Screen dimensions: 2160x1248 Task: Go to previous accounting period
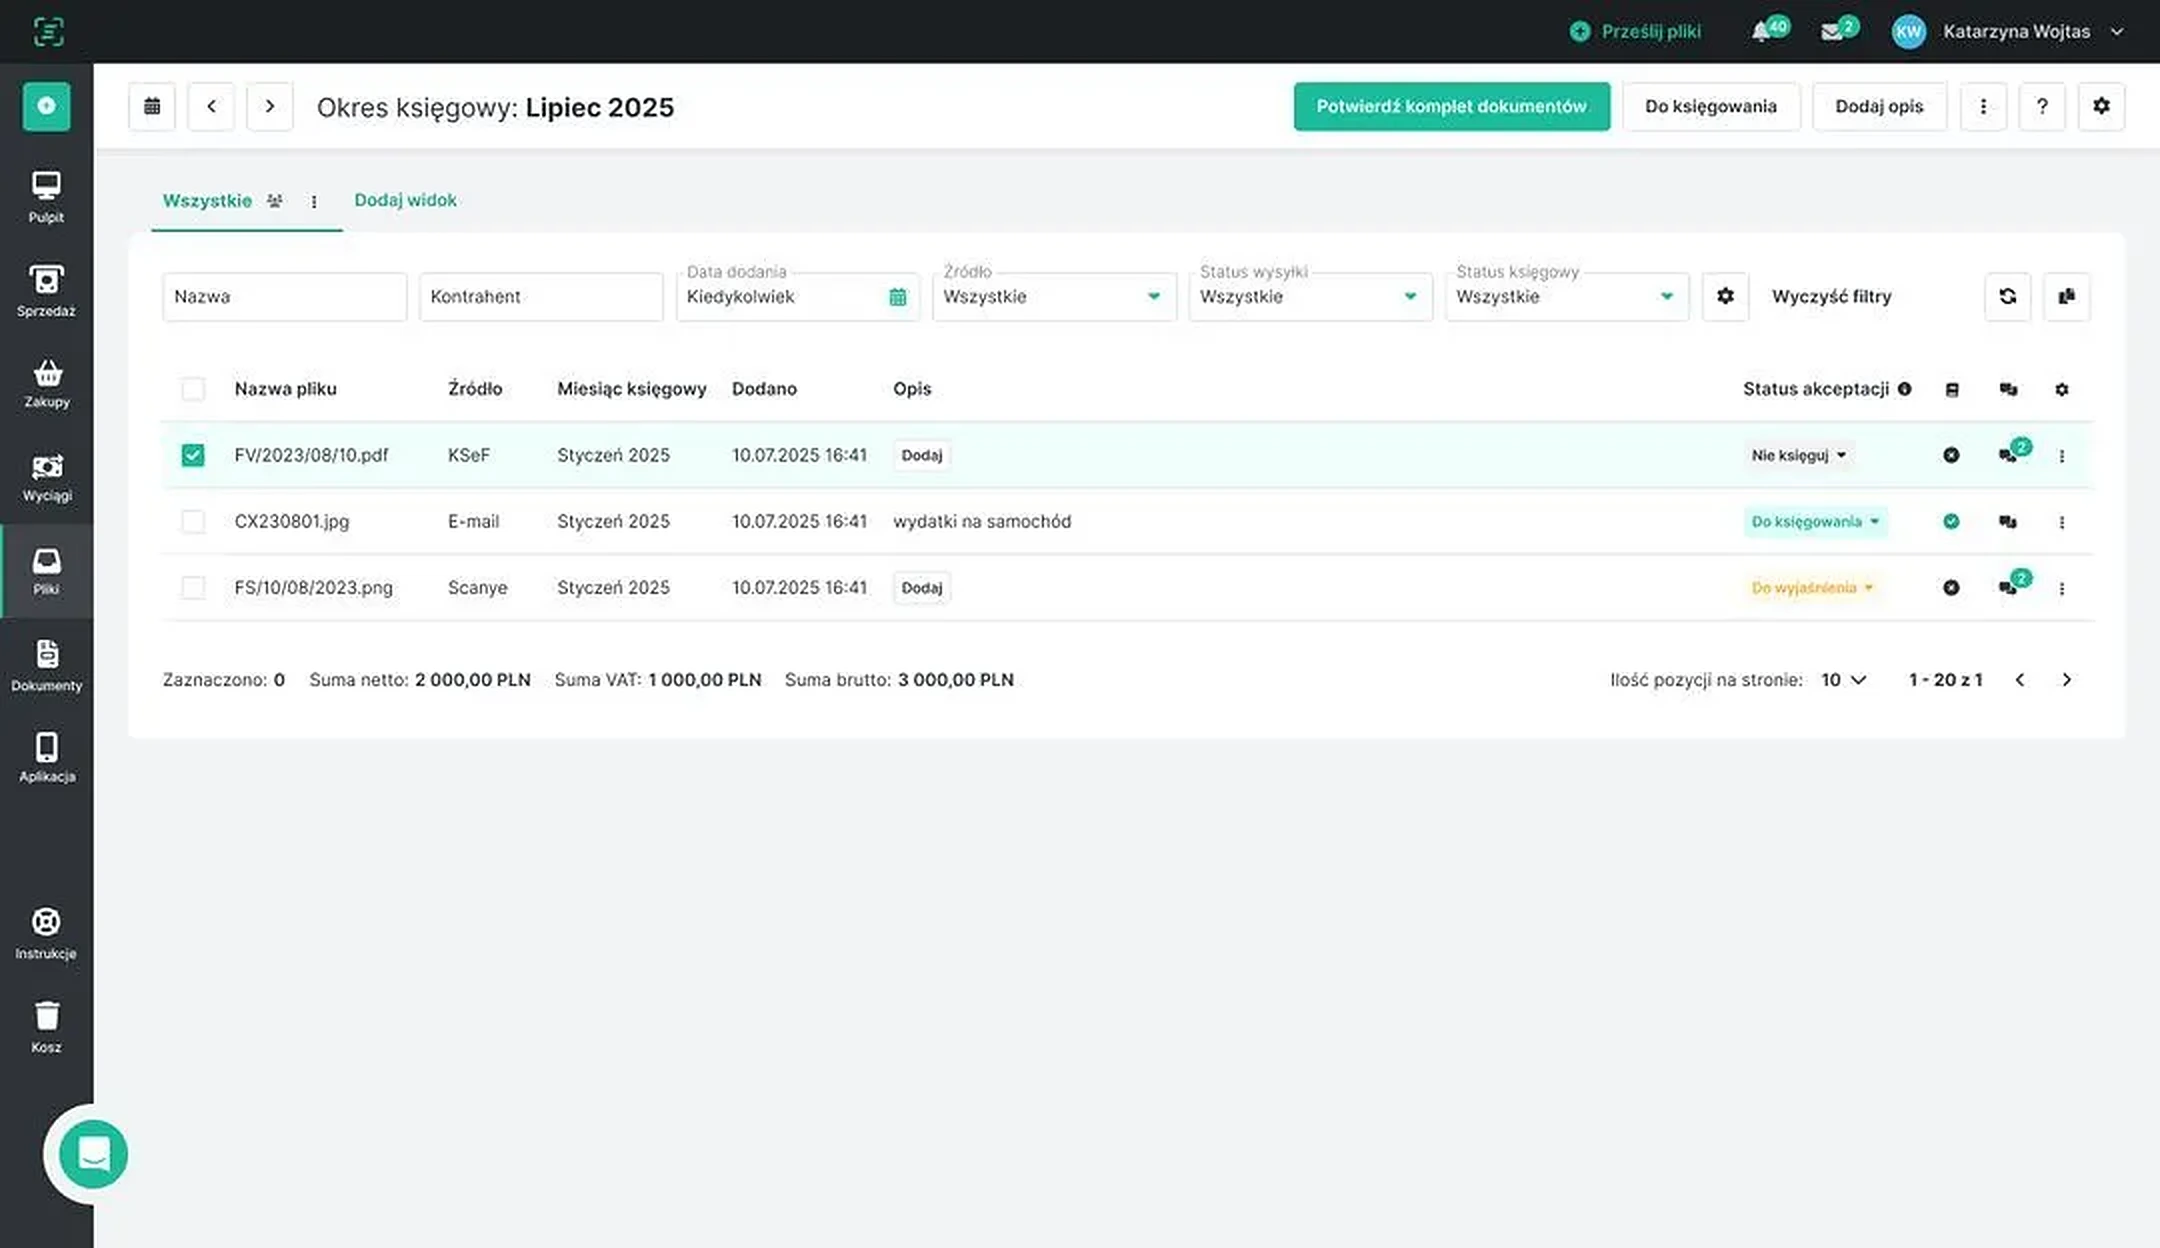point(211,106)
